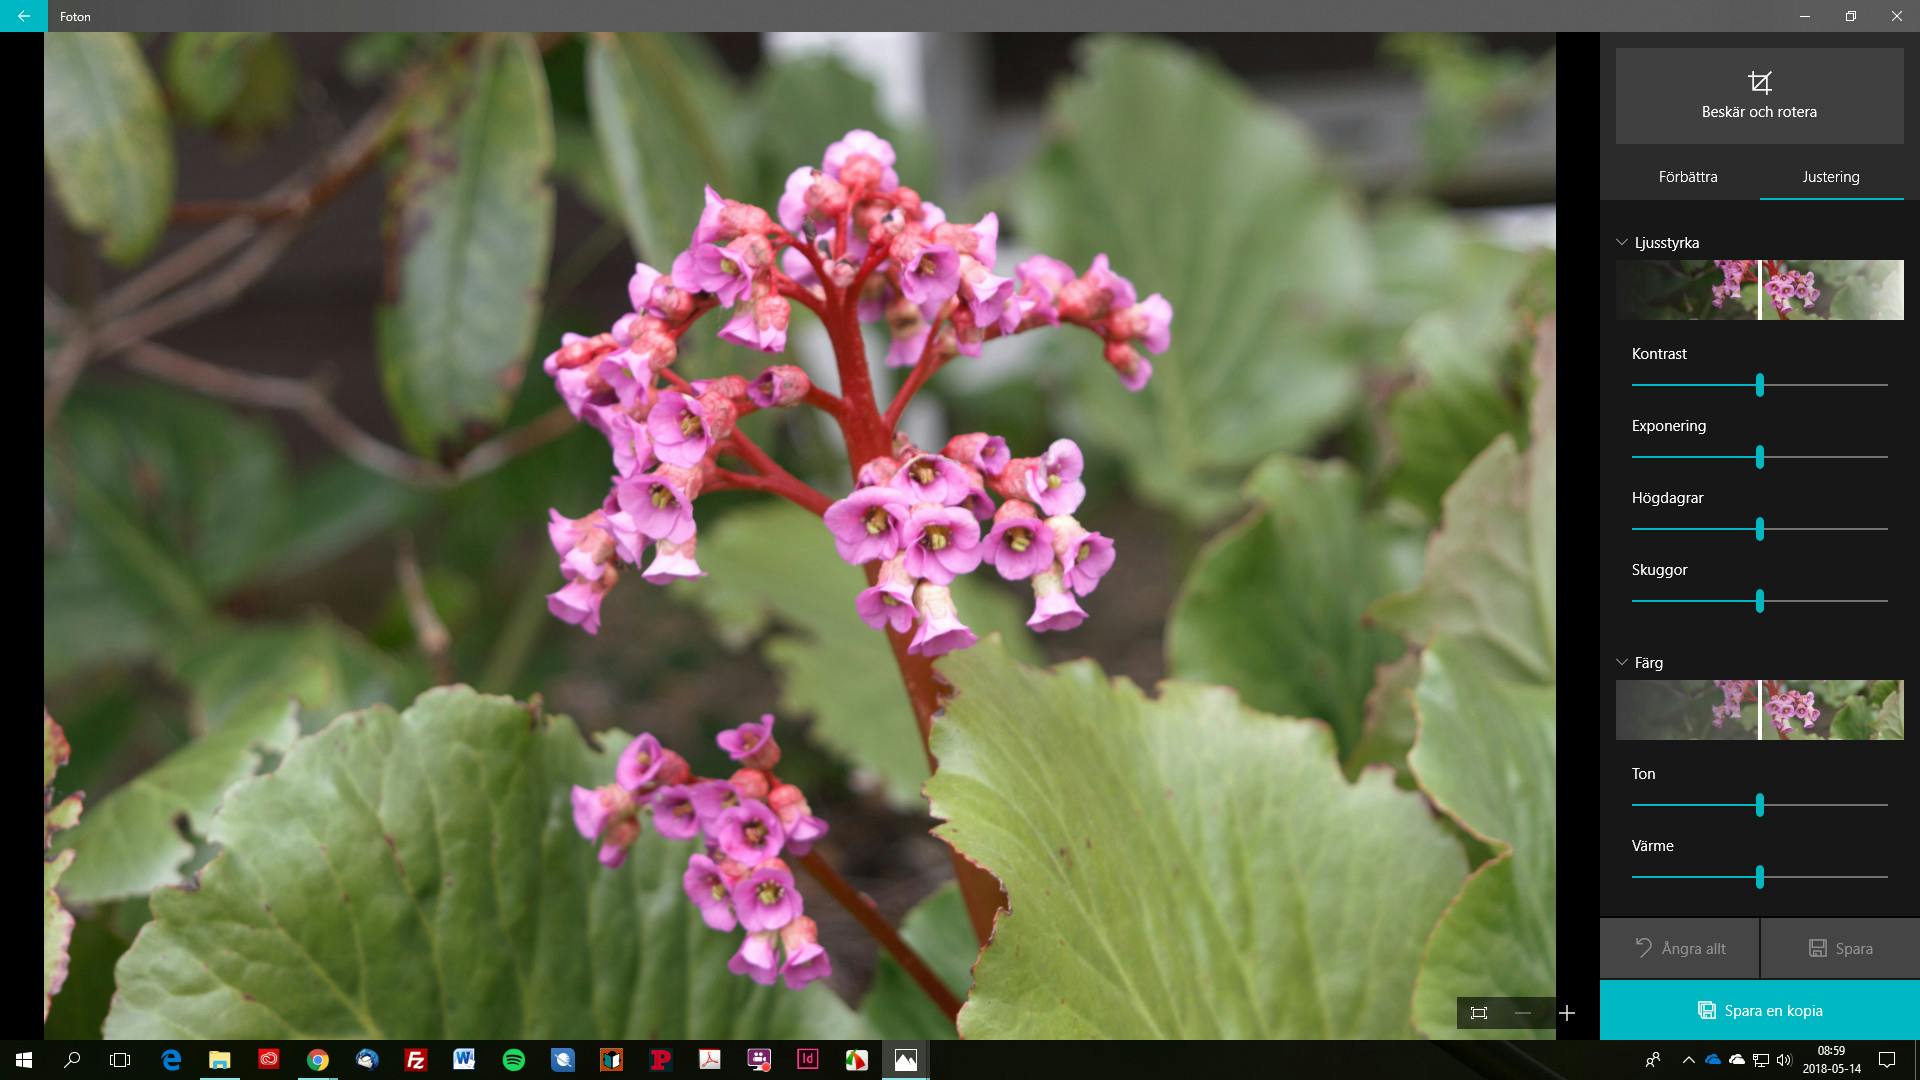Click Ångra allt to undo changes
1920x1080 pixels.
click(1679, 948)
